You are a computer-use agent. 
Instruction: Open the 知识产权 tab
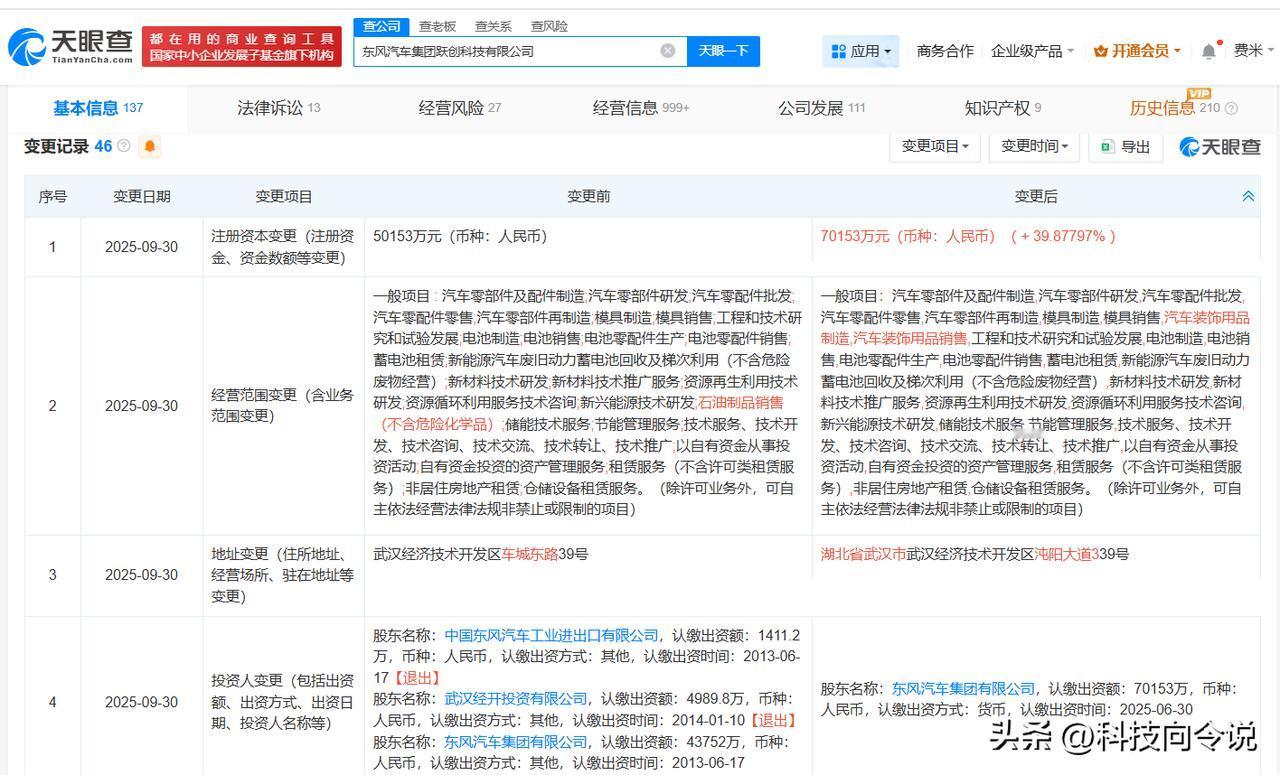1003,108
